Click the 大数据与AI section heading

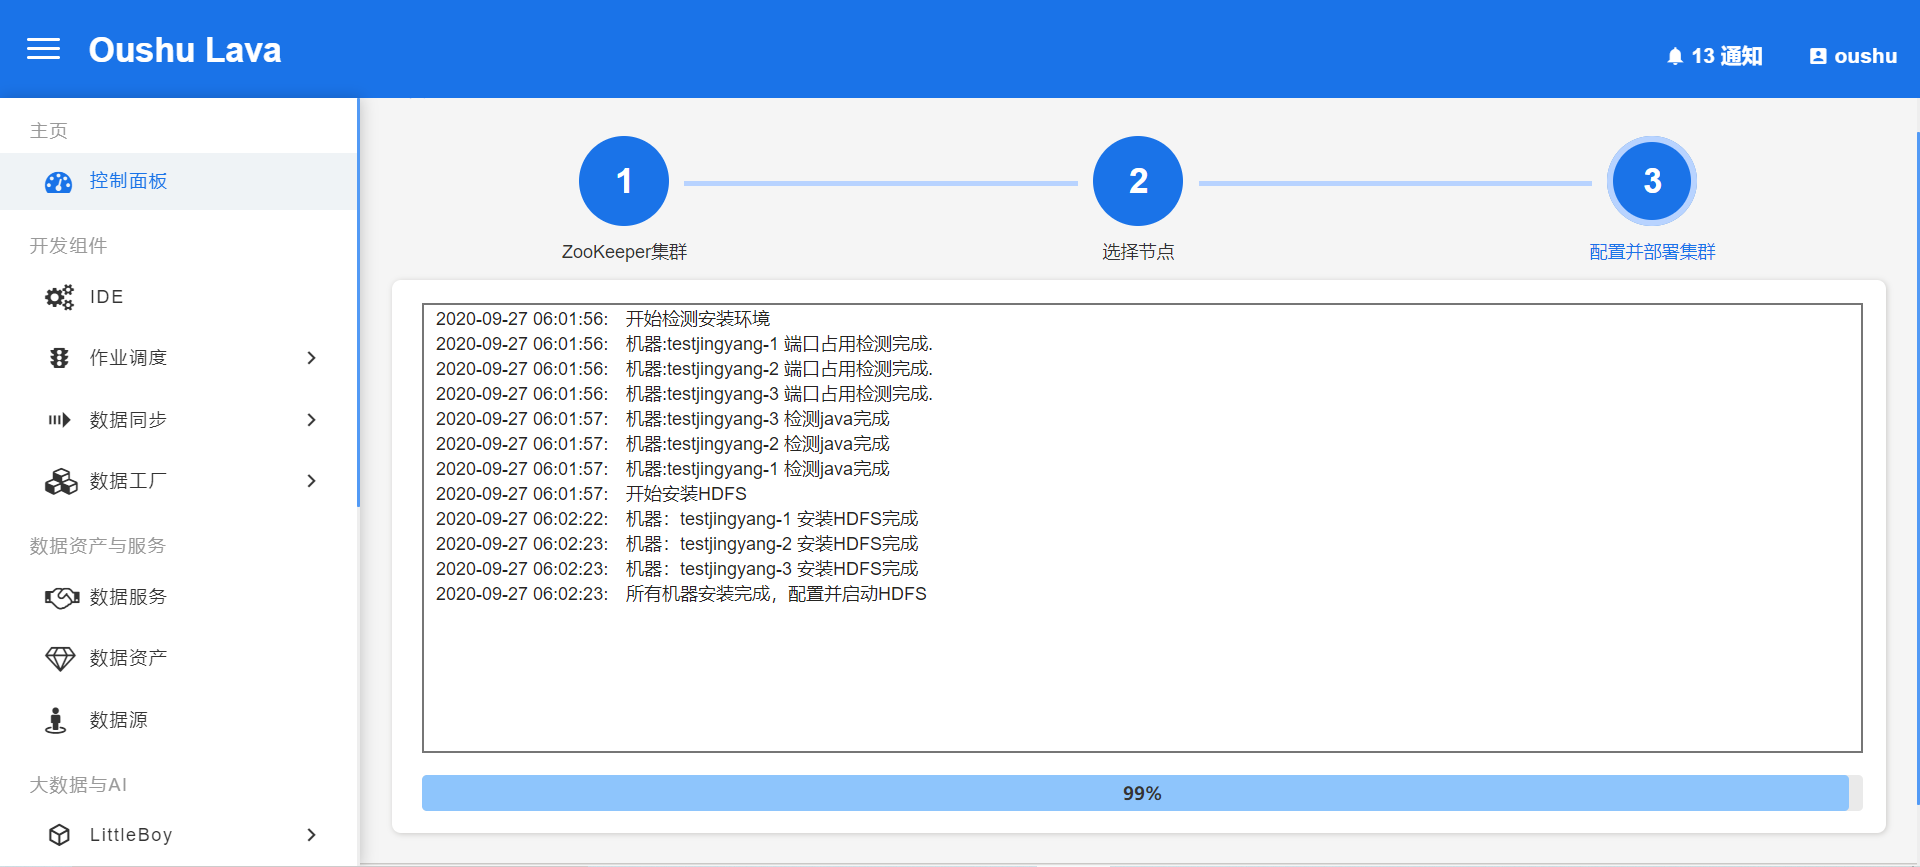(x=79, y=785)
